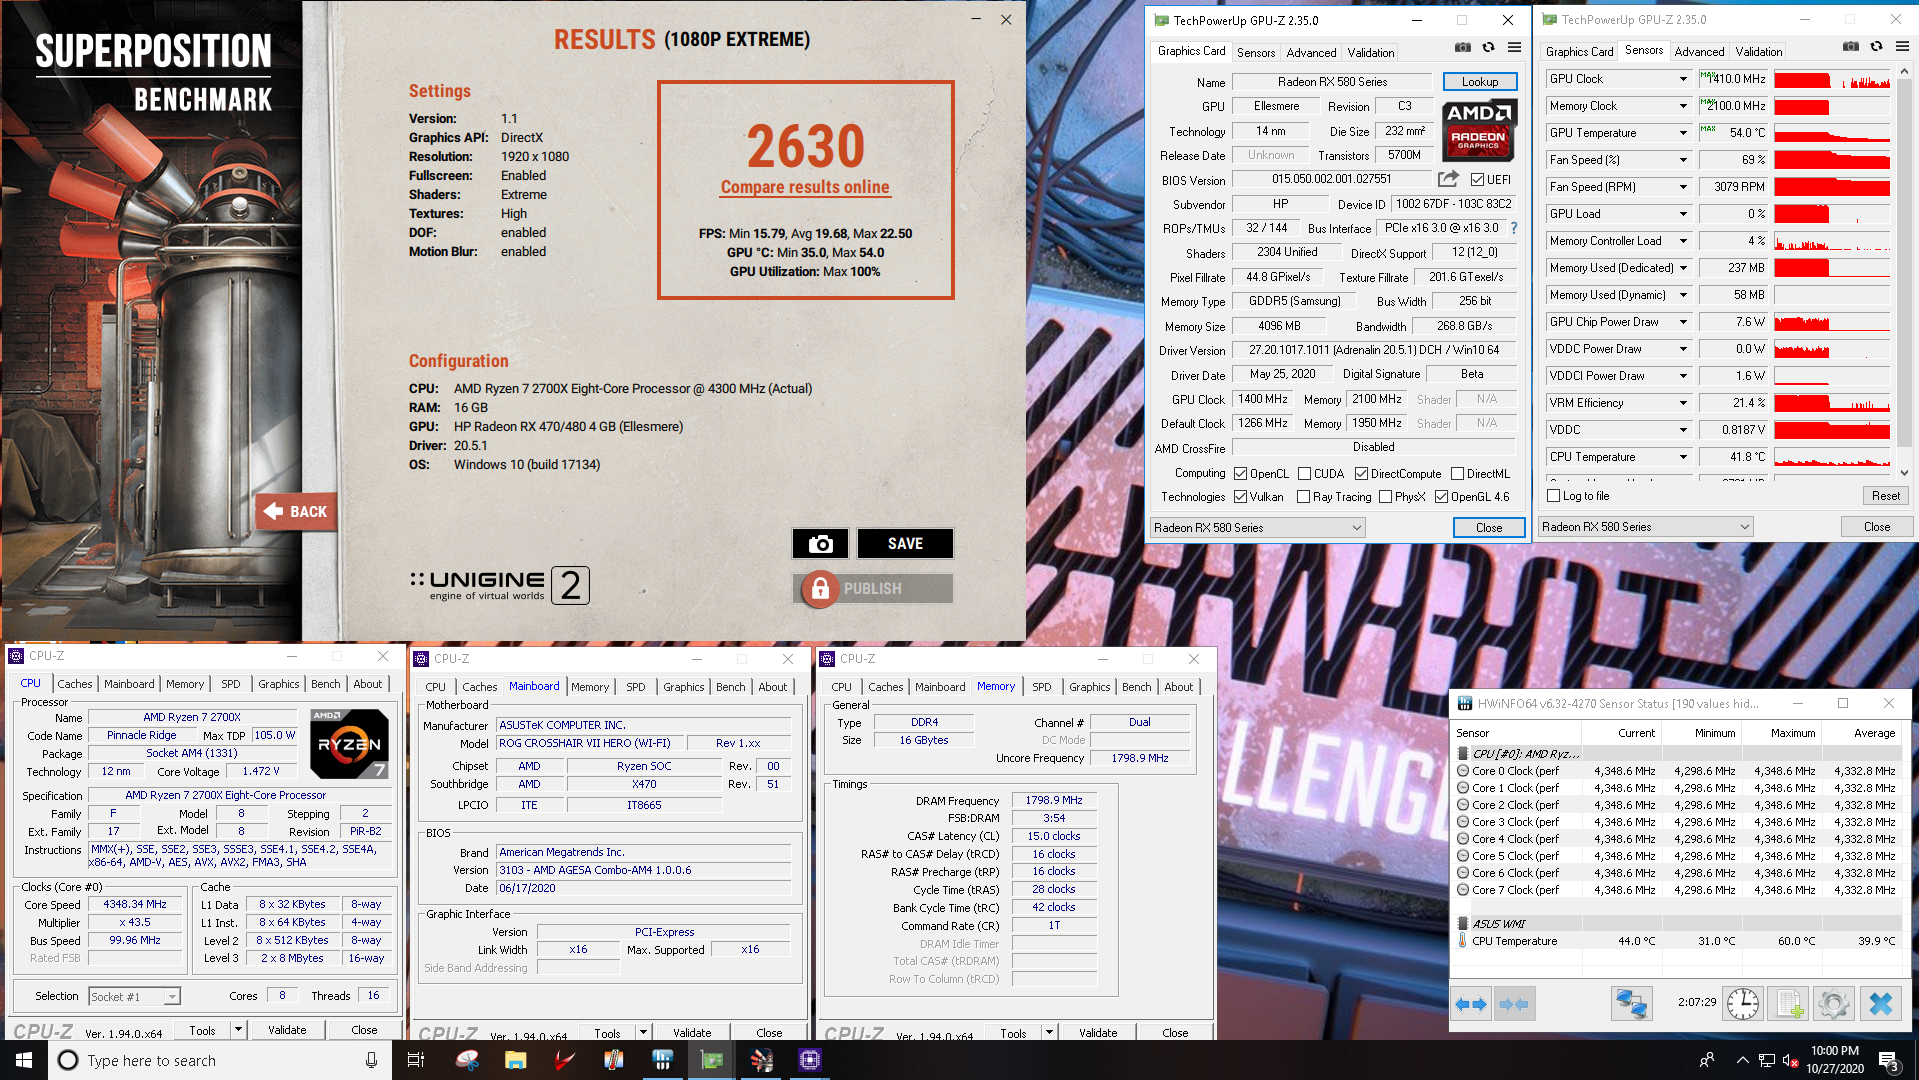Toggle the PhysX checkbox

click(x=1385, y=497)
